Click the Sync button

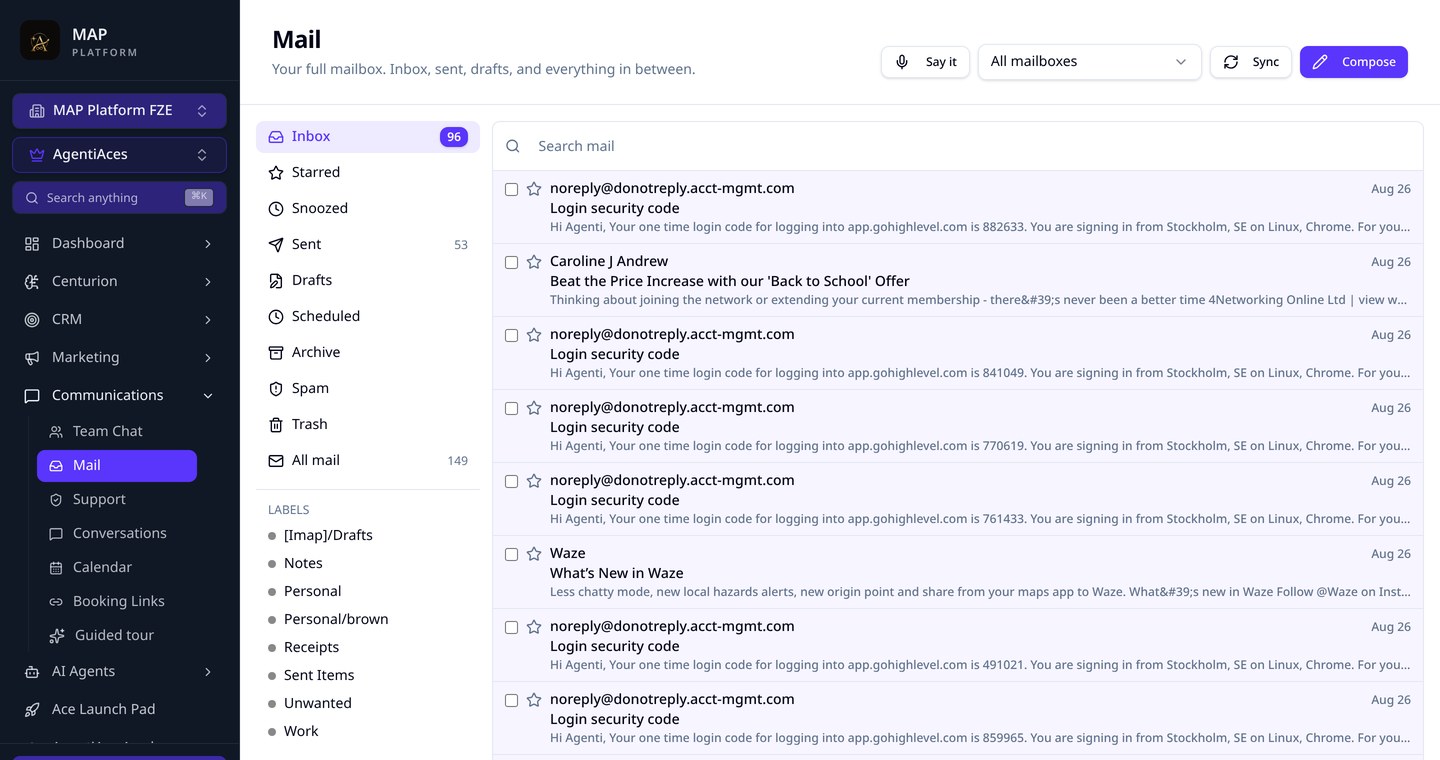(x=1251, y=62)
